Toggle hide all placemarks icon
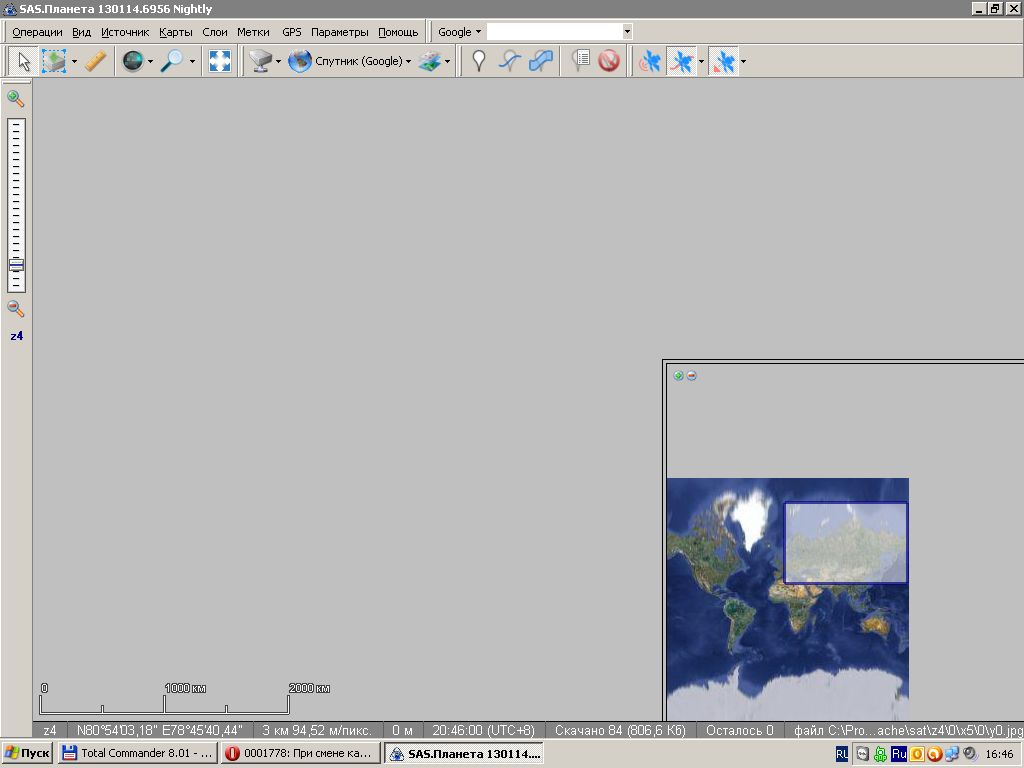Screen dimensions: 1024x768 609,62
